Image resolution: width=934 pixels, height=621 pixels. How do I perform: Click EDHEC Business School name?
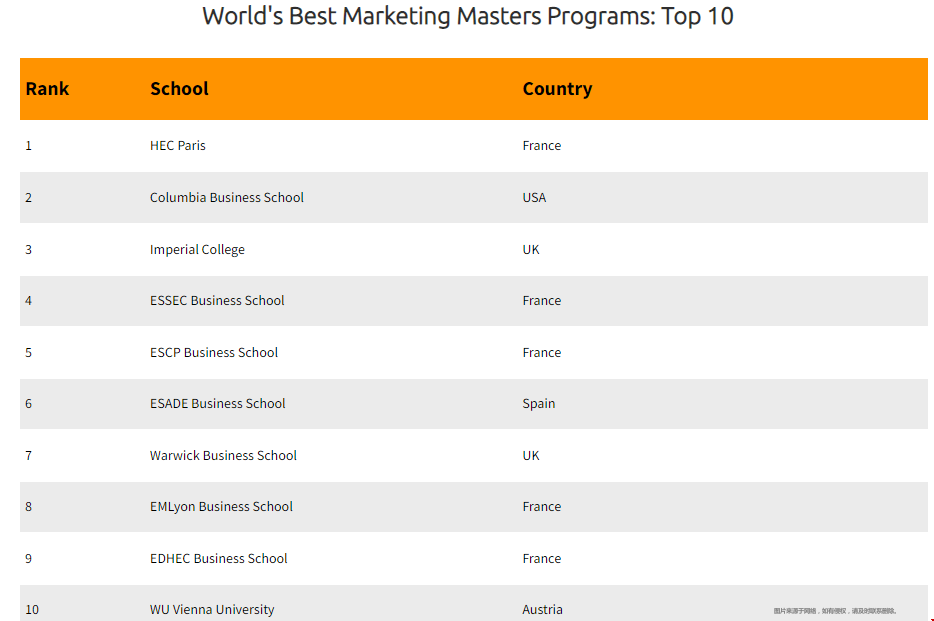[219, 558]
